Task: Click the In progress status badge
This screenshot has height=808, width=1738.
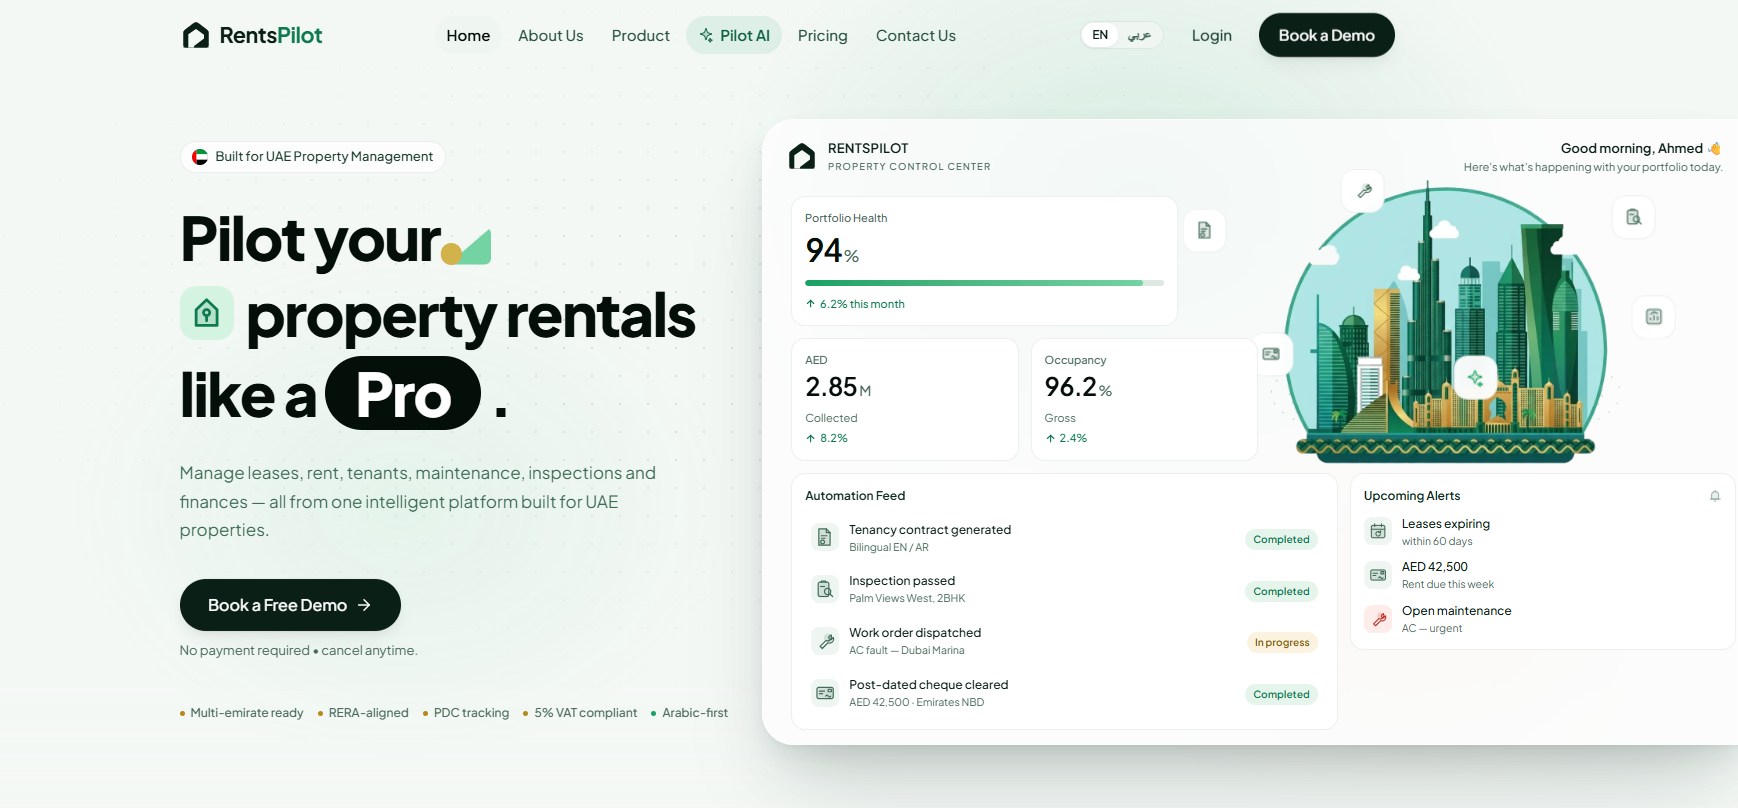Action: (x=1282, y=643)
